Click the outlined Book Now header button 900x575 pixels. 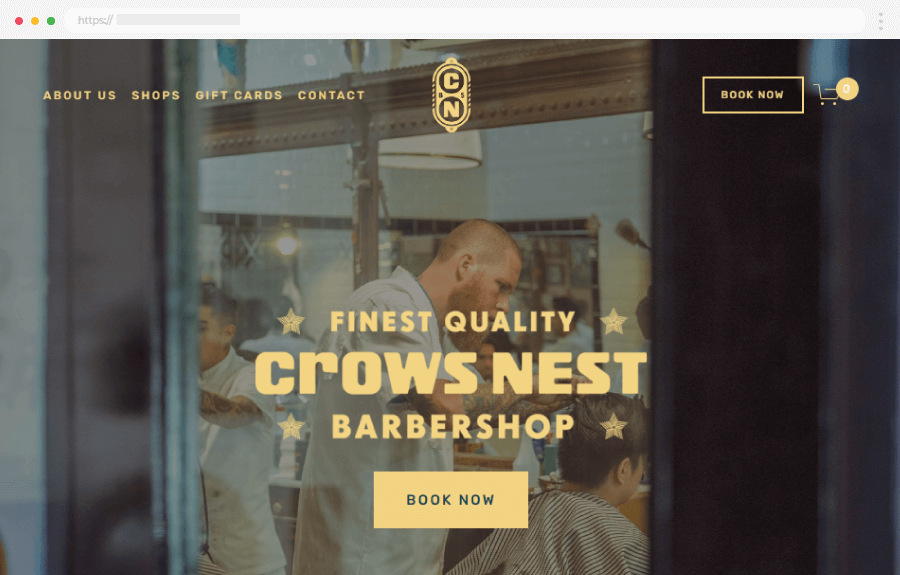[x=752, y=95]
